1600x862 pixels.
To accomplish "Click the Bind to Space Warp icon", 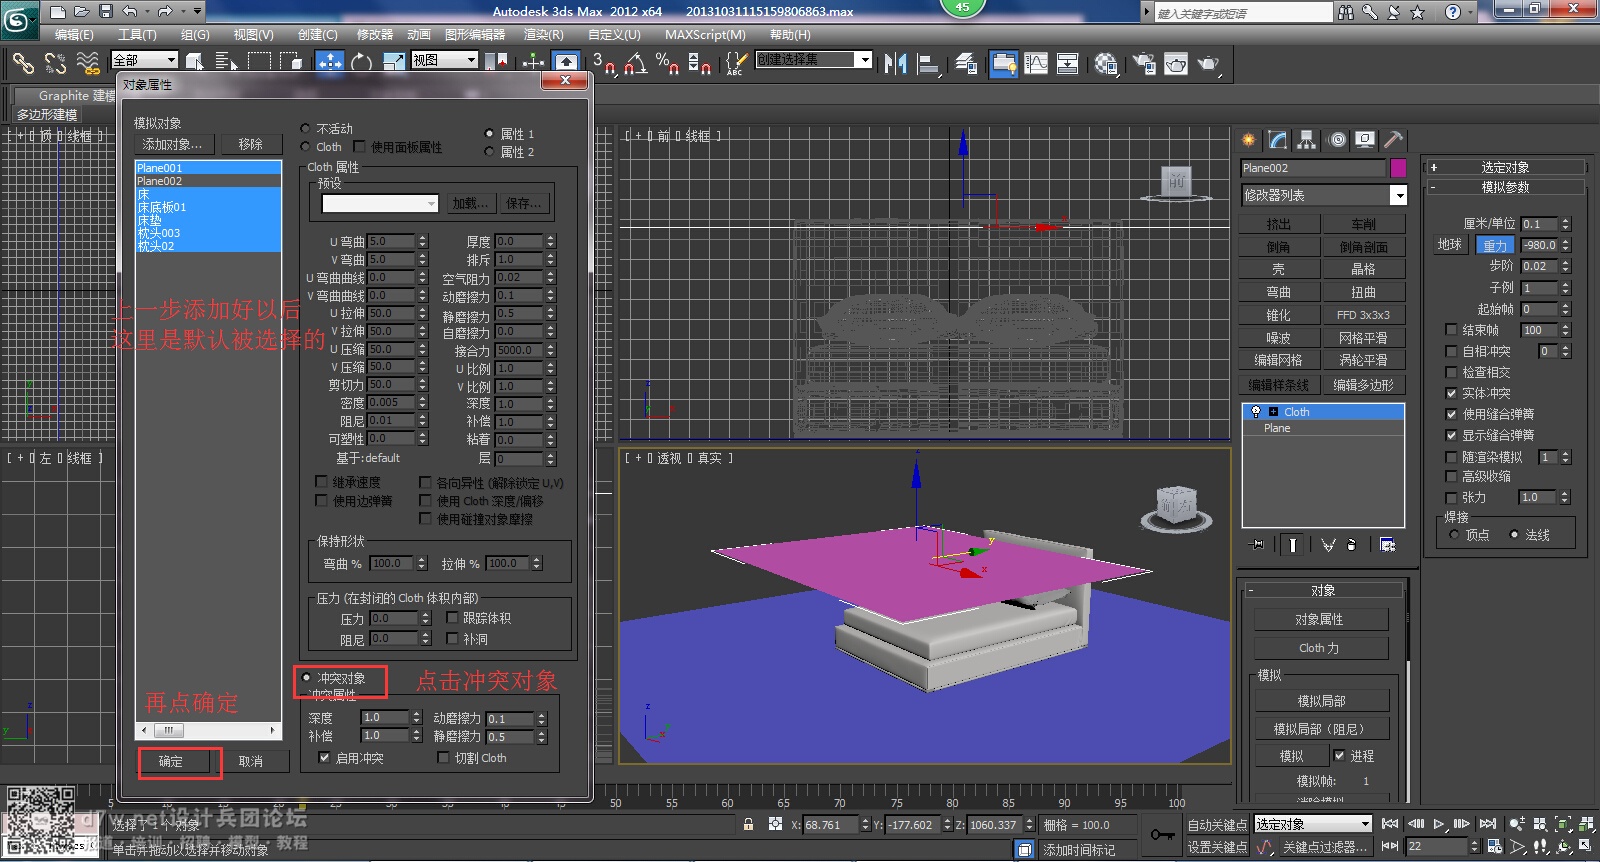I will point(88,63).
